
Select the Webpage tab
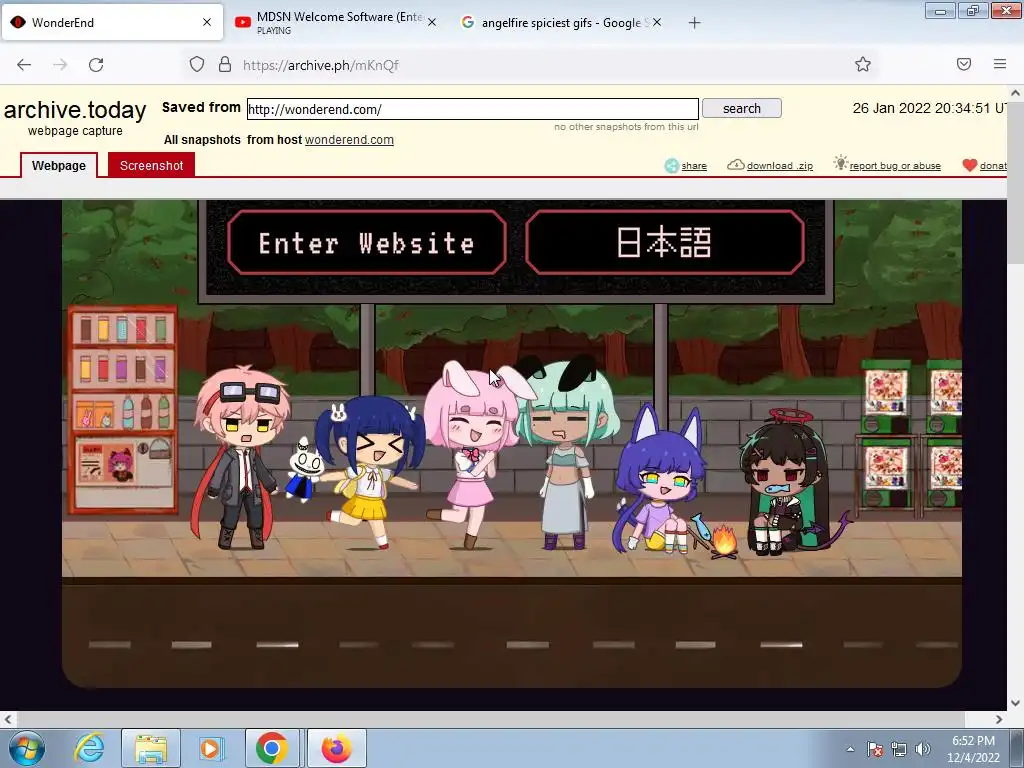click(x=59, y=165)
